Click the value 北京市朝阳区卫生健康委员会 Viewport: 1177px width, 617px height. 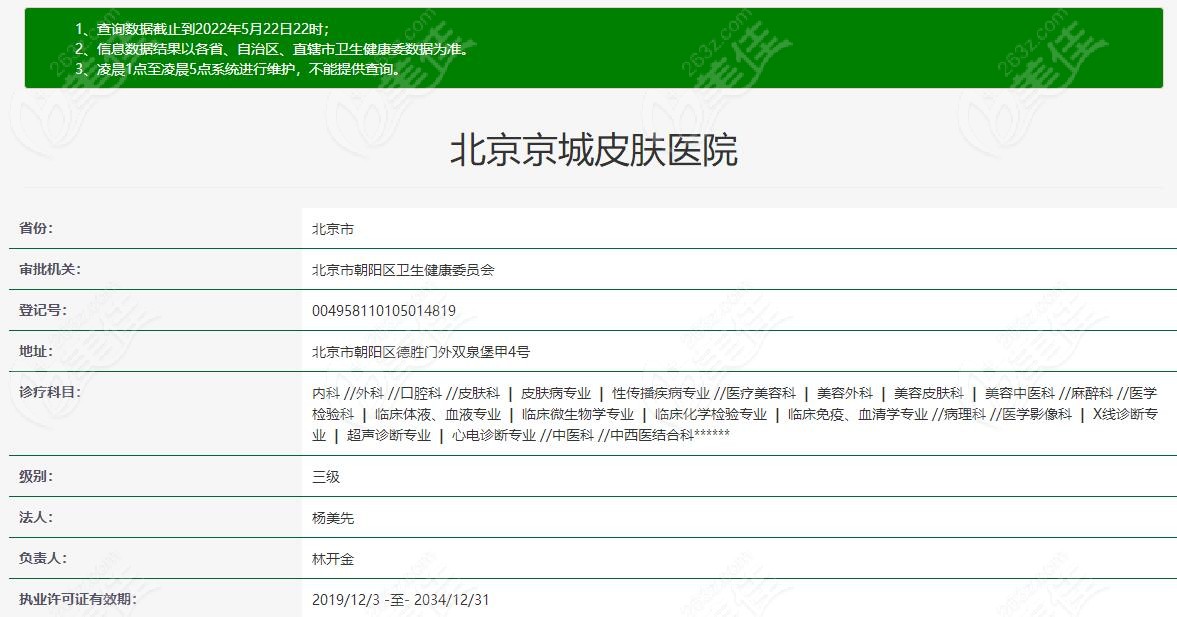point(402,270)
